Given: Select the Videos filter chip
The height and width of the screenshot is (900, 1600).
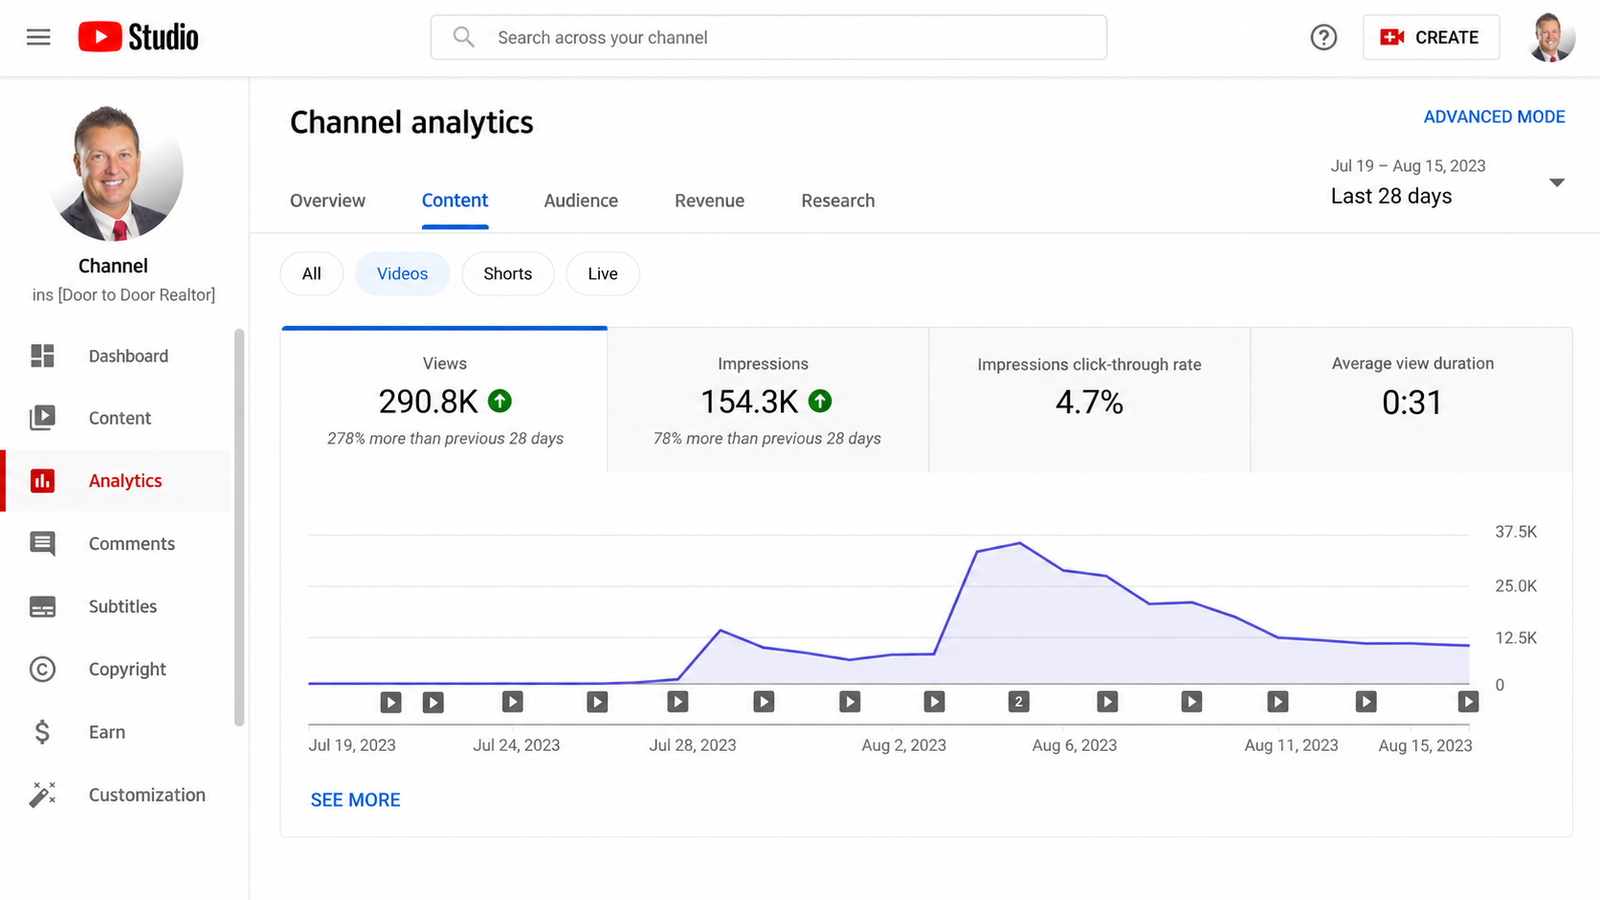Looking at the screenshot, I should point(402,274).
